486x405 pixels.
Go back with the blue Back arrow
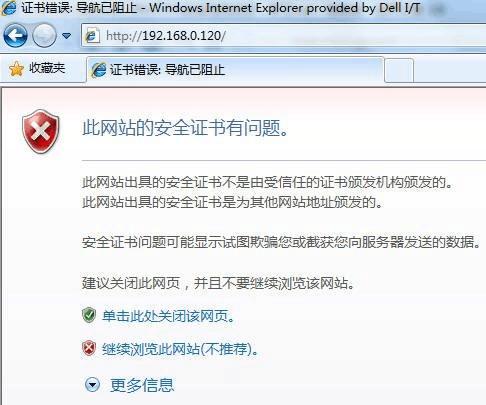point(16,35)
